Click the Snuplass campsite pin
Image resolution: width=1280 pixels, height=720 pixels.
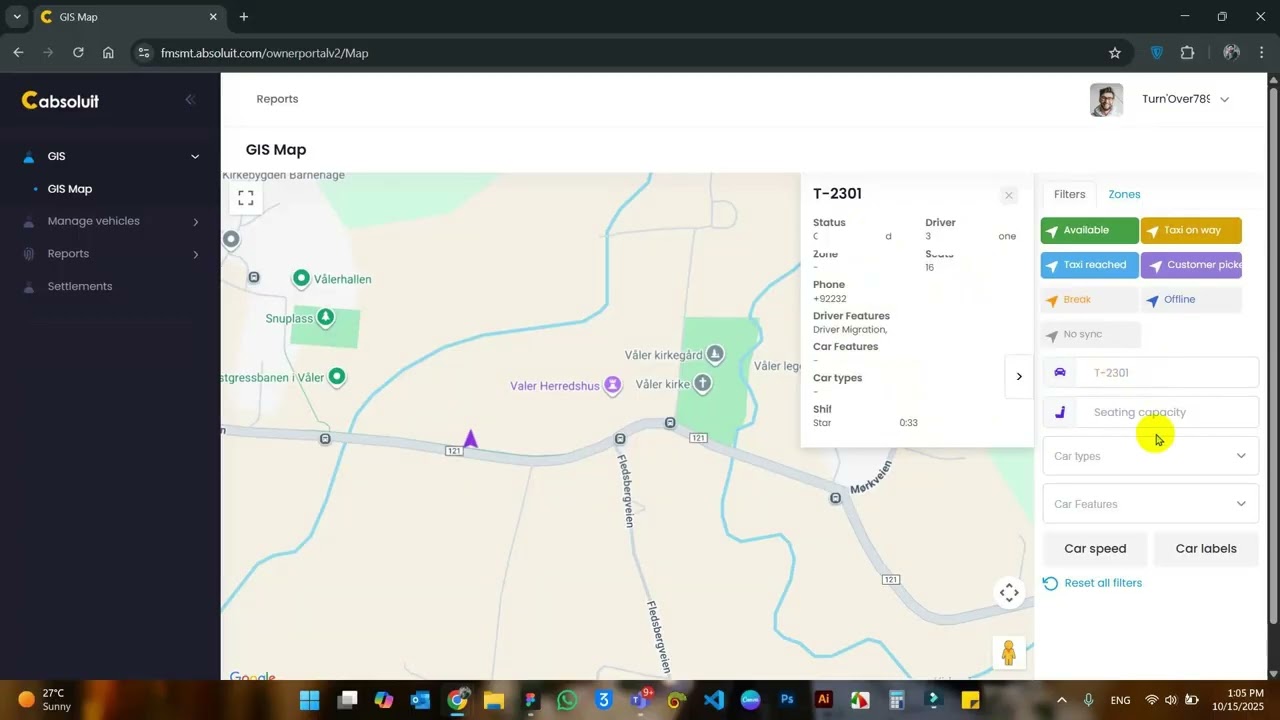[x=325, y=318]
